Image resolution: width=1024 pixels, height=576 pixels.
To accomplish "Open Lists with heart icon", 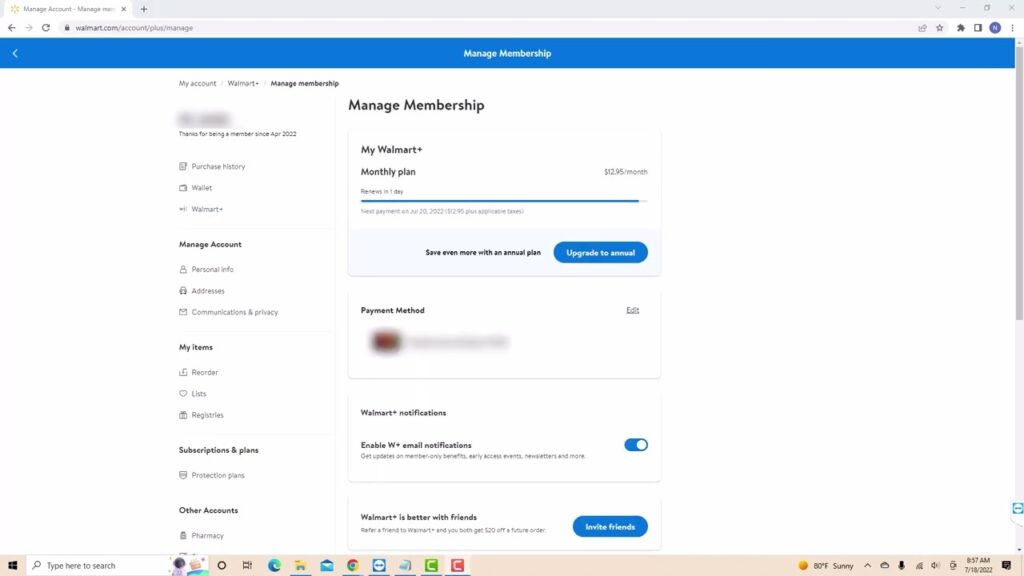I will click(x=199, y=394).
